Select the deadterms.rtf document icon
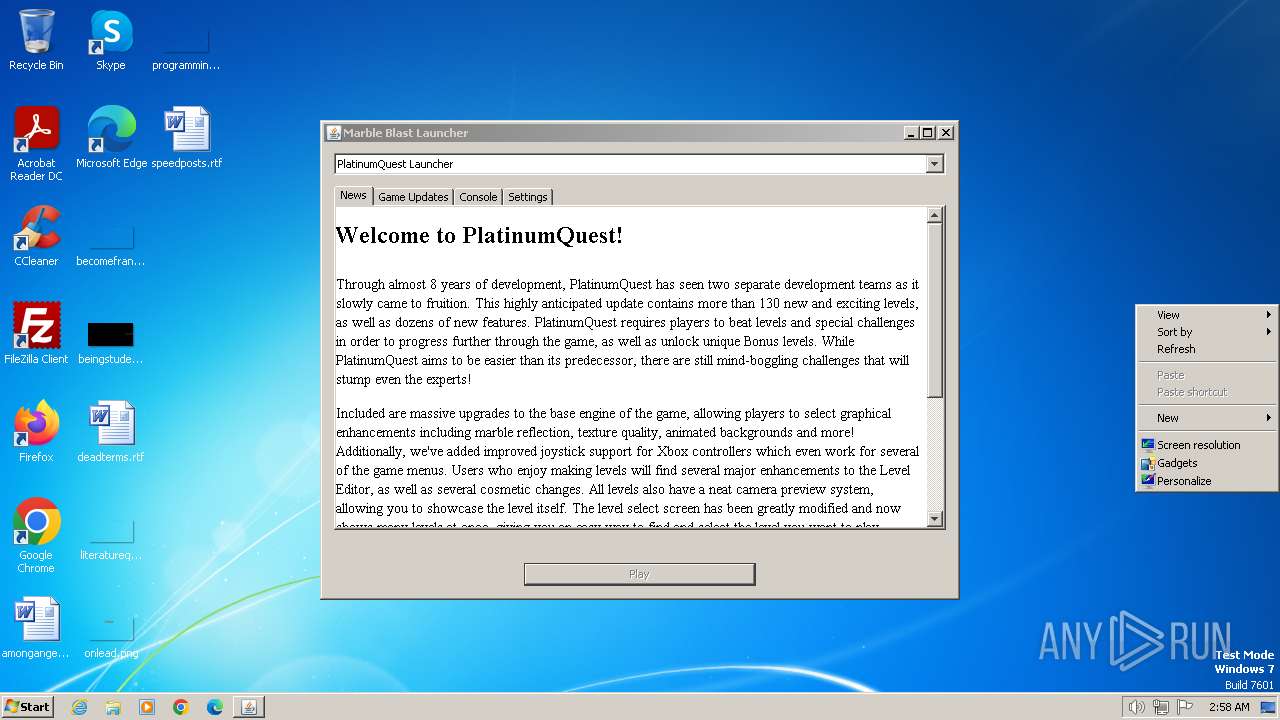The image size is (1280, 720). (111, 431)
